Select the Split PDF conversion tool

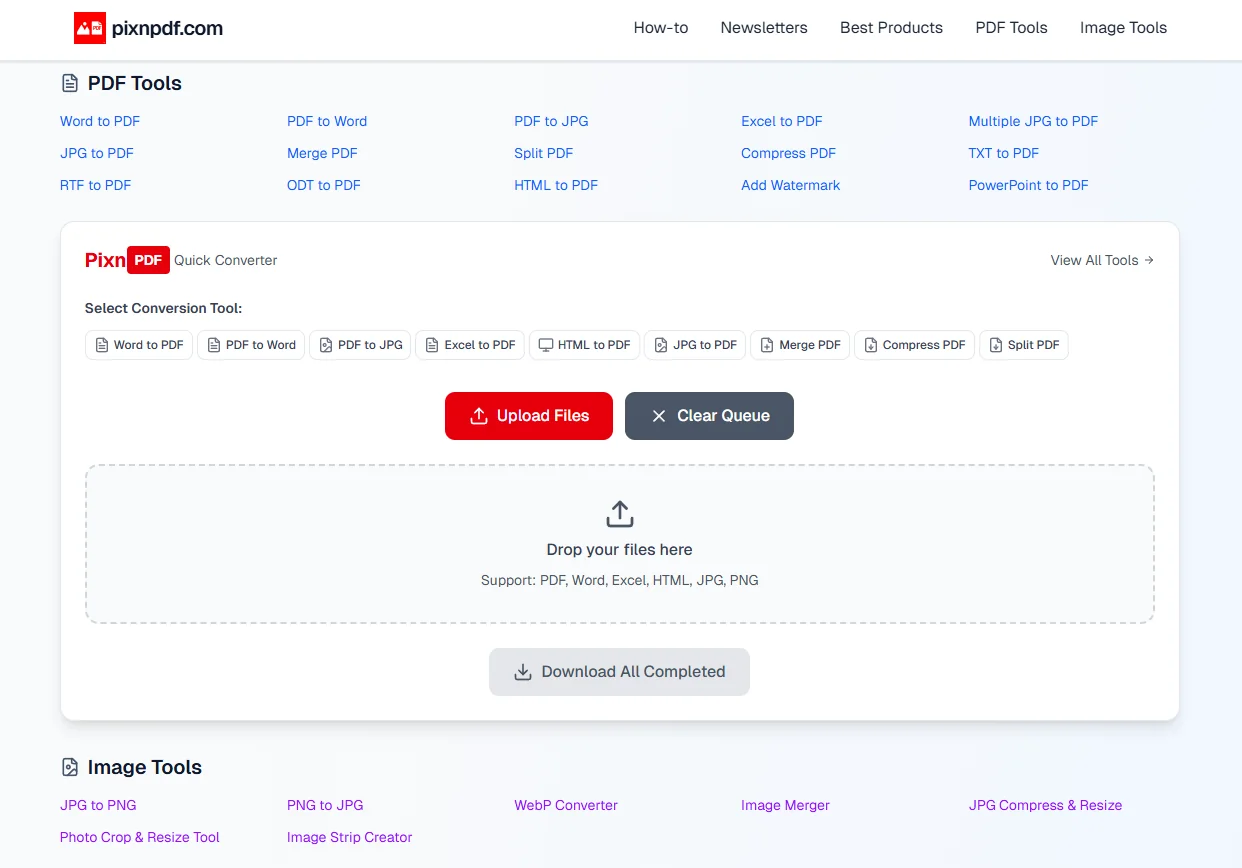pos(1024,344)
